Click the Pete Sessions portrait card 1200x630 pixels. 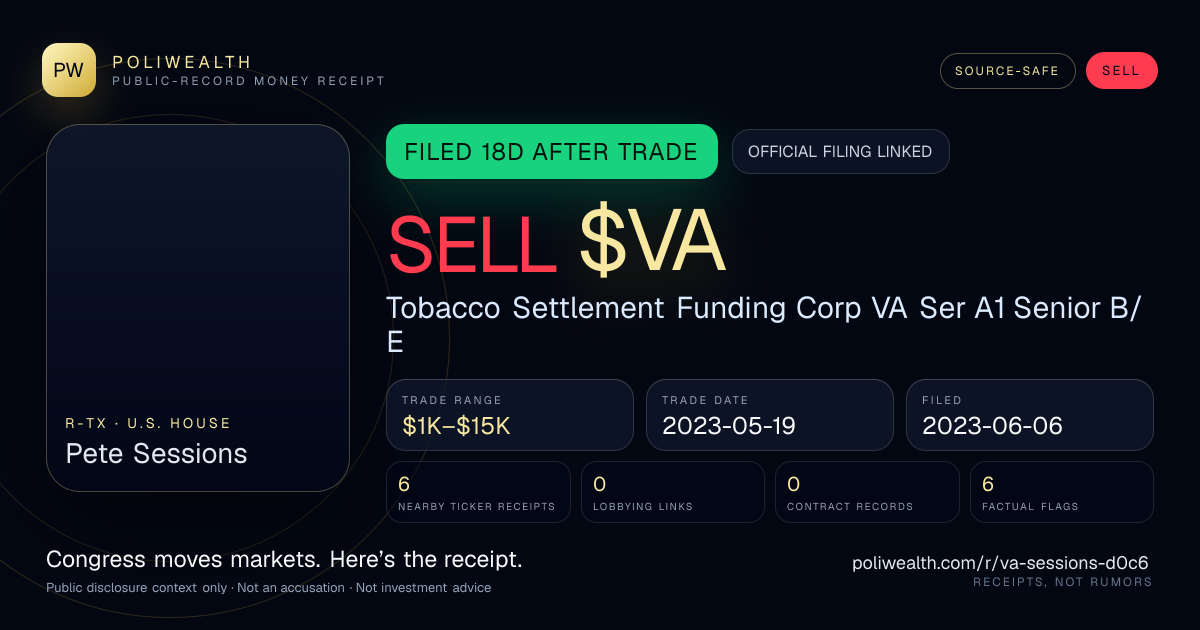(x=198, y=308)
